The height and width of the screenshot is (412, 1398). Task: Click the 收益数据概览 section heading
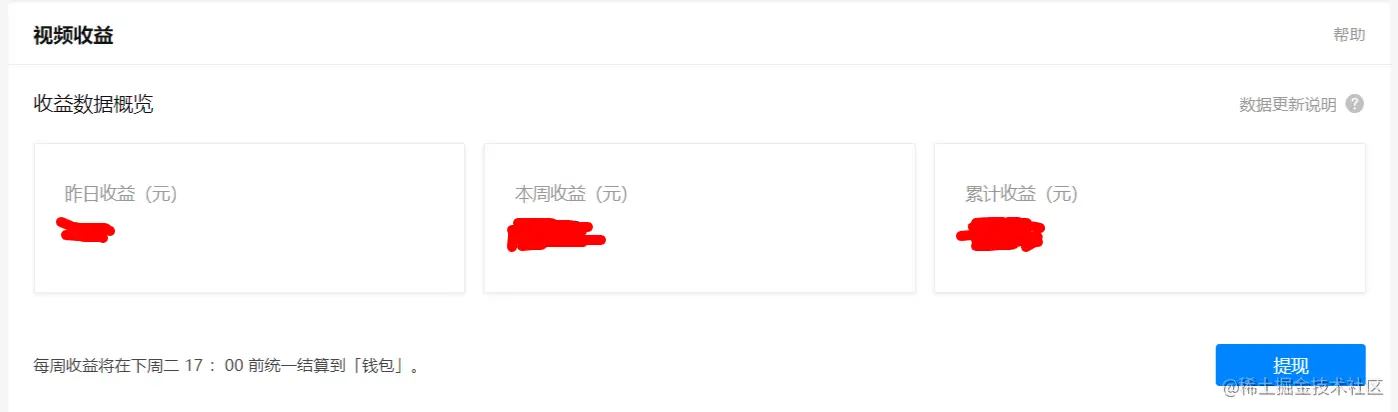click(x=94, y=104)
